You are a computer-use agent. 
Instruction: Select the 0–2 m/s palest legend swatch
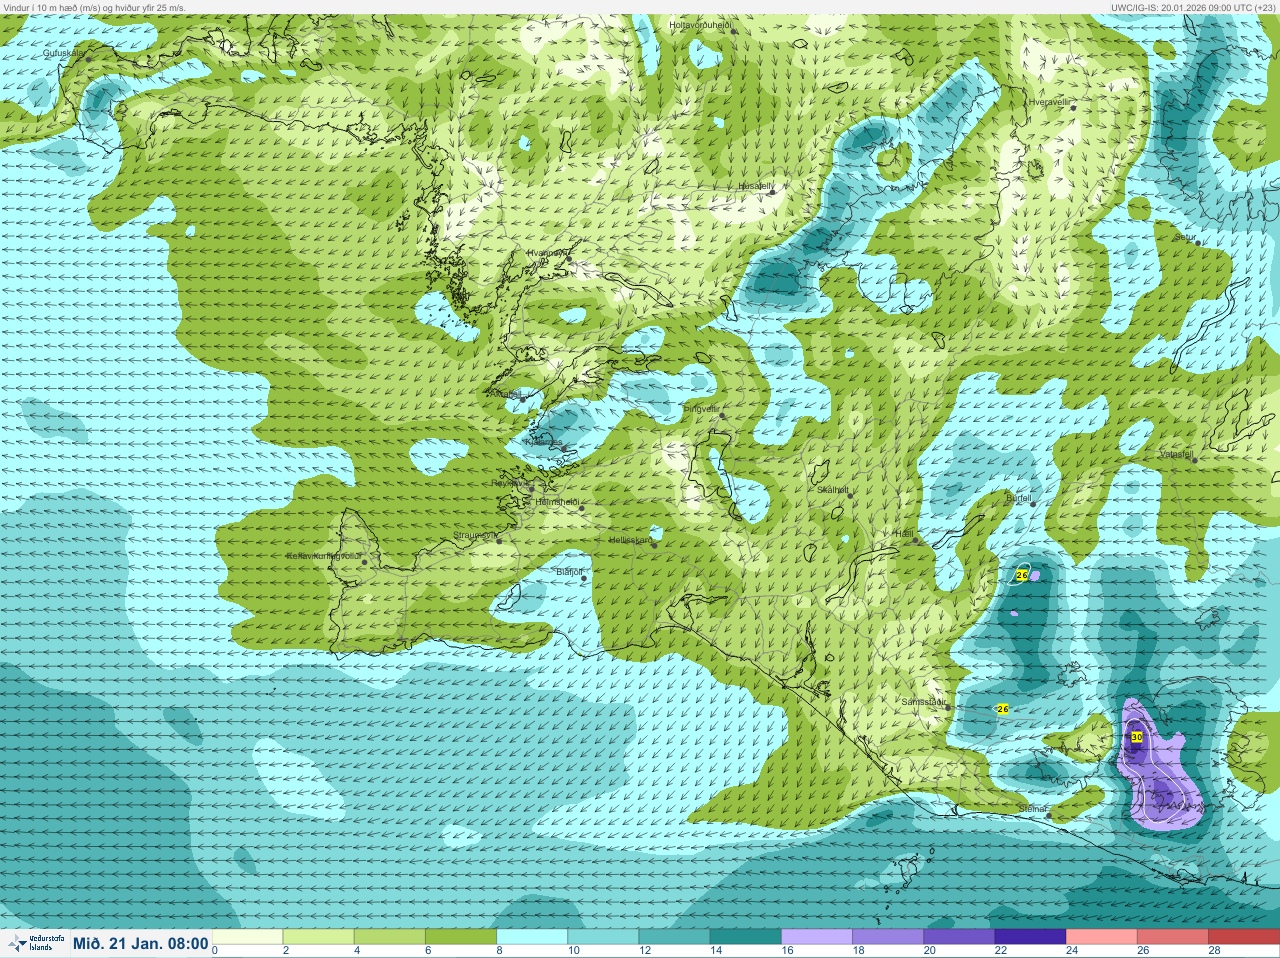coord(247,937)
